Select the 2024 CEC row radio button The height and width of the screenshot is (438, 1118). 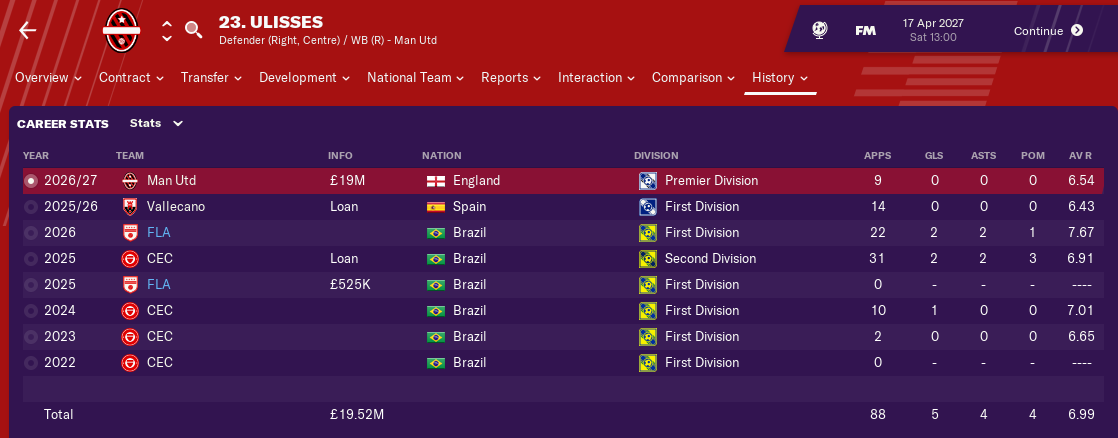[32, 311]
